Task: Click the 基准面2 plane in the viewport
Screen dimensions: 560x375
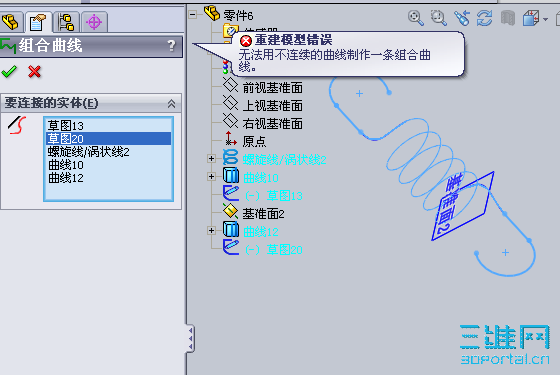Action: coord(463,206)
